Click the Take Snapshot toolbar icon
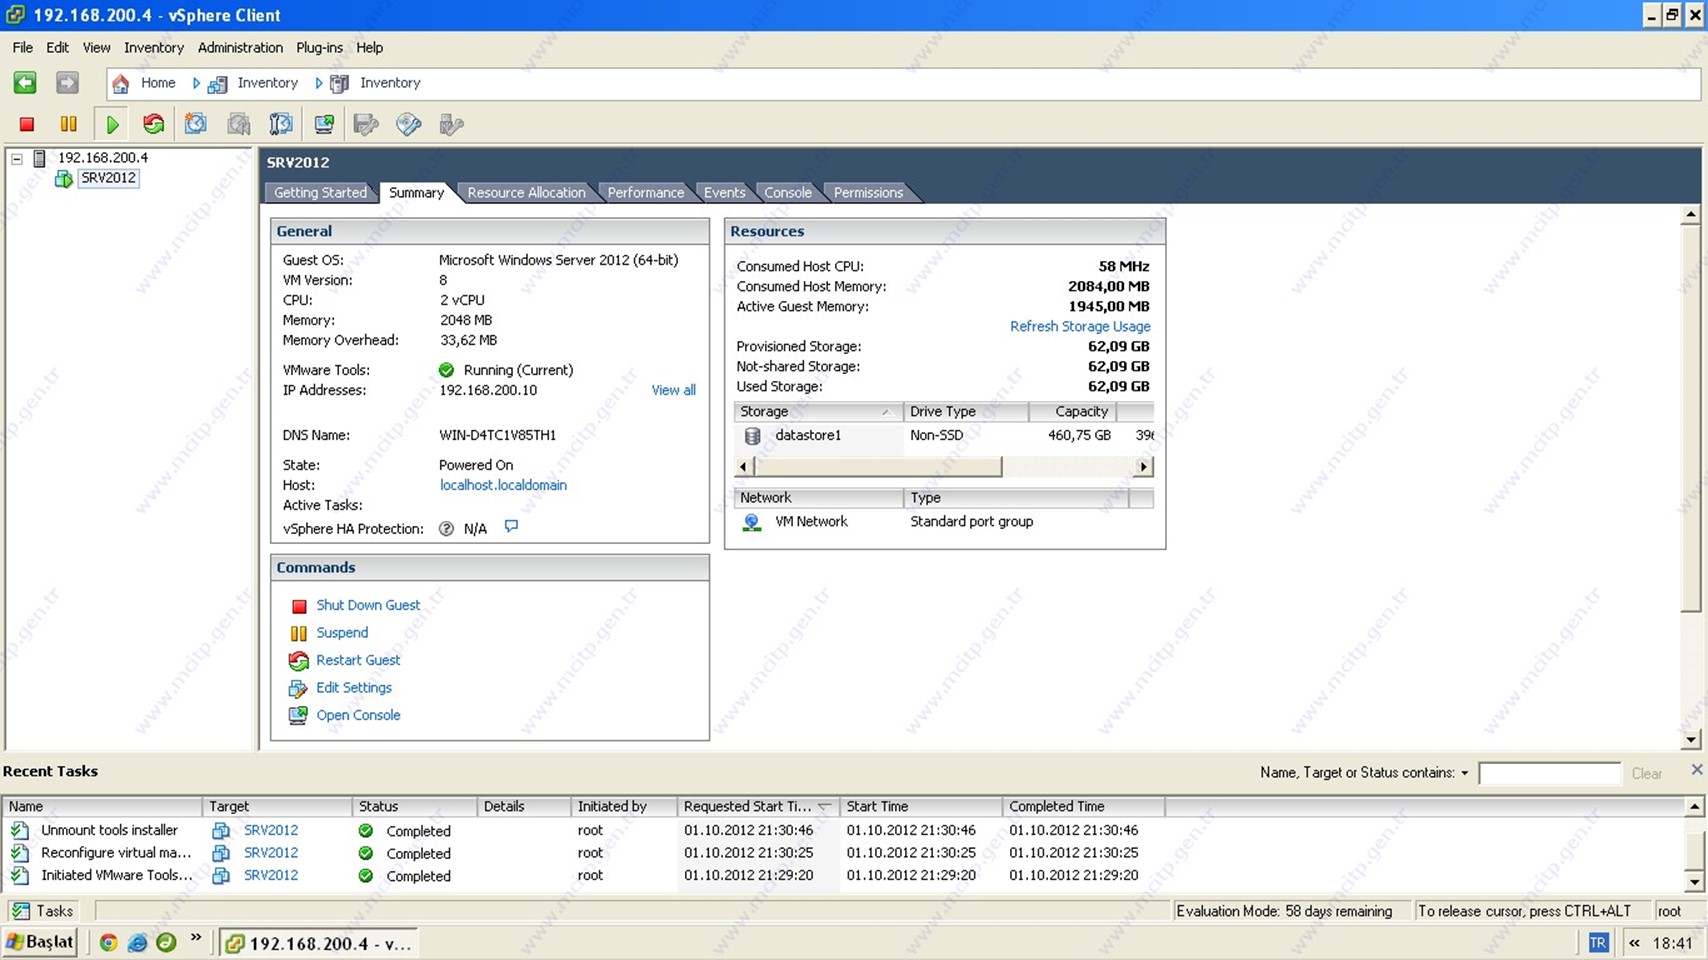The height and width of the screenshot is (960, 1708). tap(196, 124)
